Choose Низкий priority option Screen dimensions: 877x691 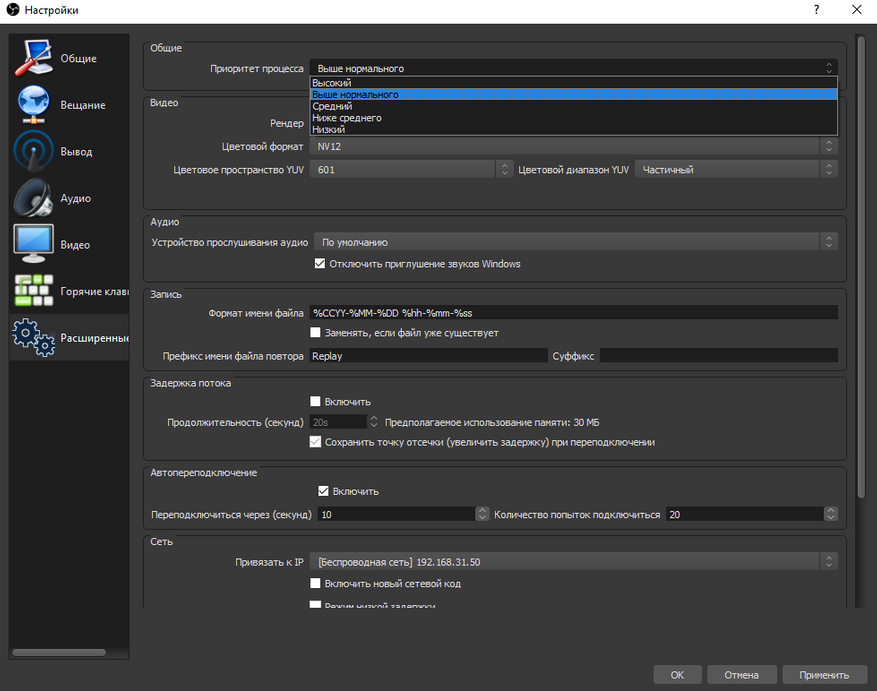click(x=573, y=129)
